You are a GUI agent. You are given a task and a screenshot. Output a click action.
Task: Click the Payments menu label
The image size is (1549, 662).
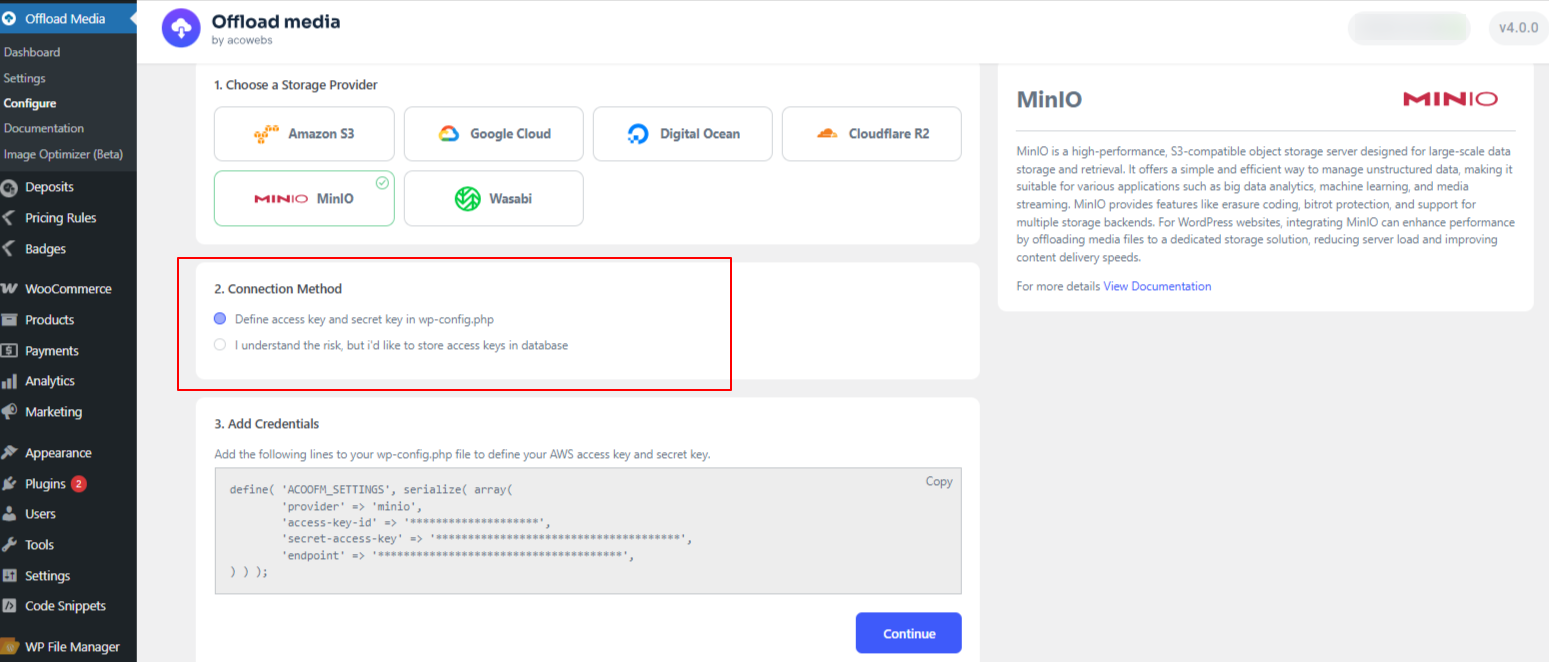click(52, 351)
